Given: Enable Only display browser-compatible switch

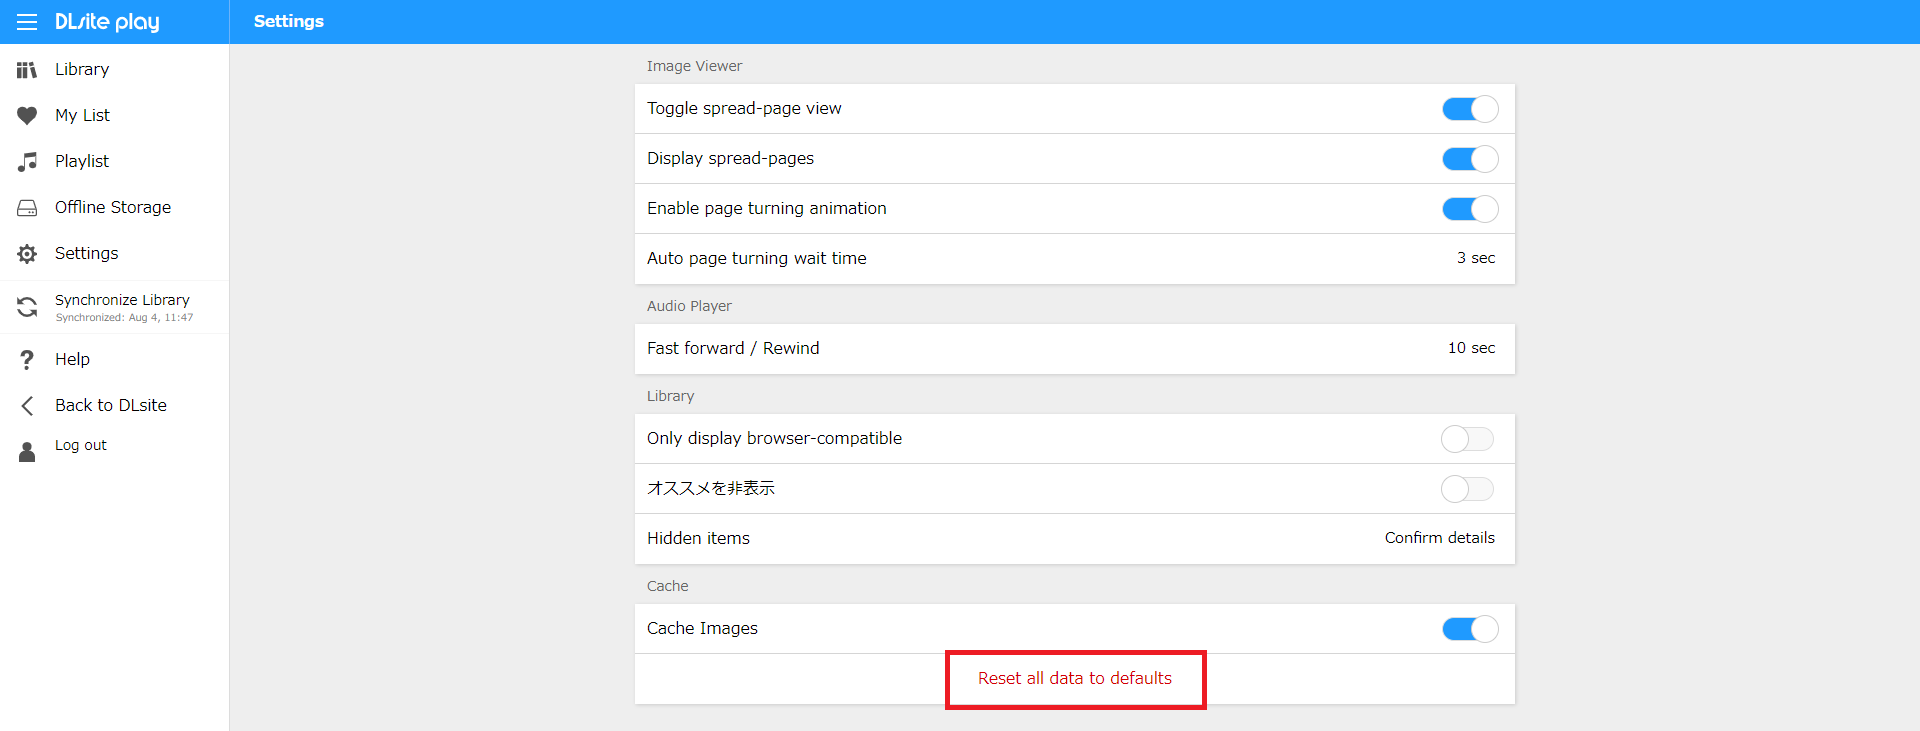Looking at the screenshot, I should 1467,439.
